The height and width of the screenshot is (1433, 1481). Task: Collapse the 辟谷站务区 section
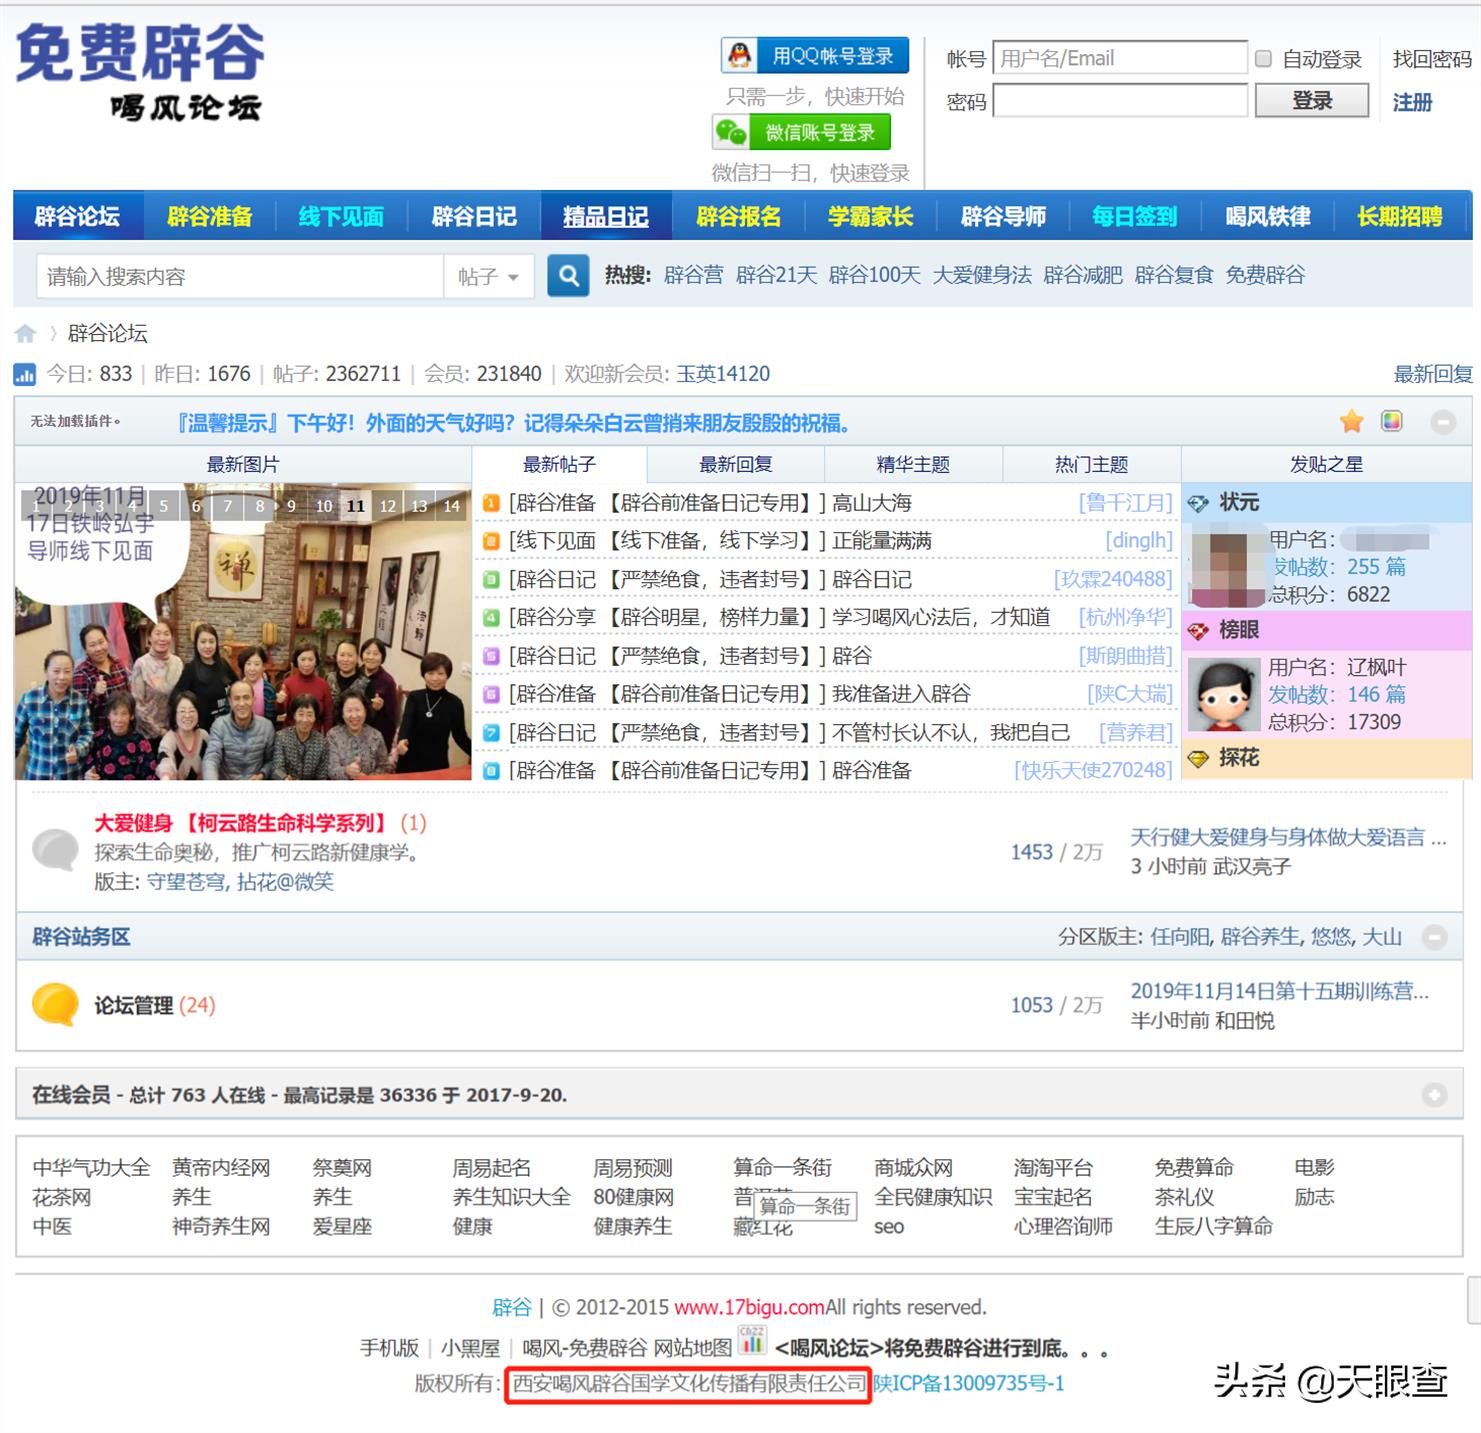pos(1434,937)
